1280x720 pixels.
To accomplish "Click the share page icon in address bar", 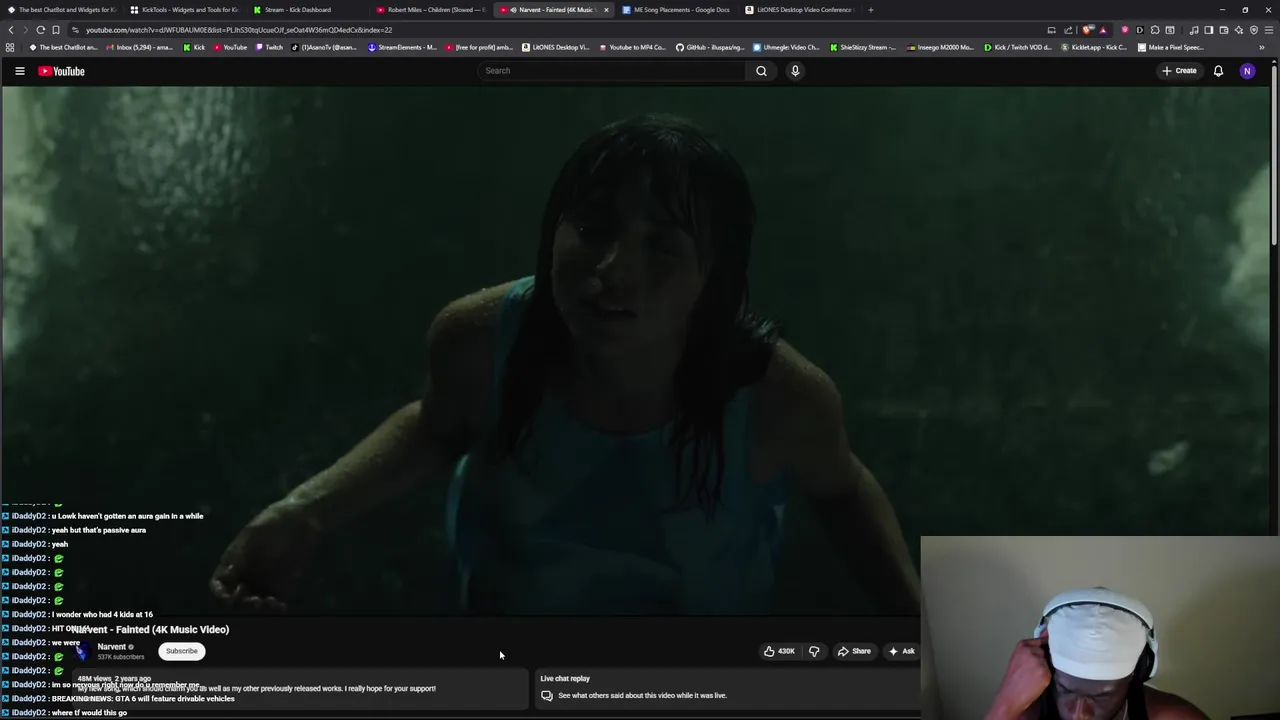I will pos(1068,30).
